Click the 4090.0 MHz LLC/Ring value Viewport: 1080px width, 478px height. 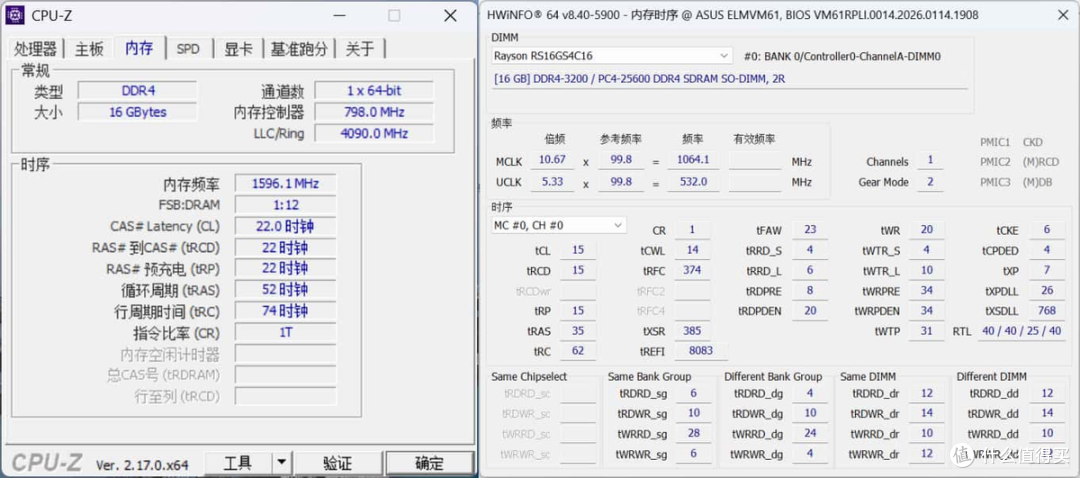point(374,133)
